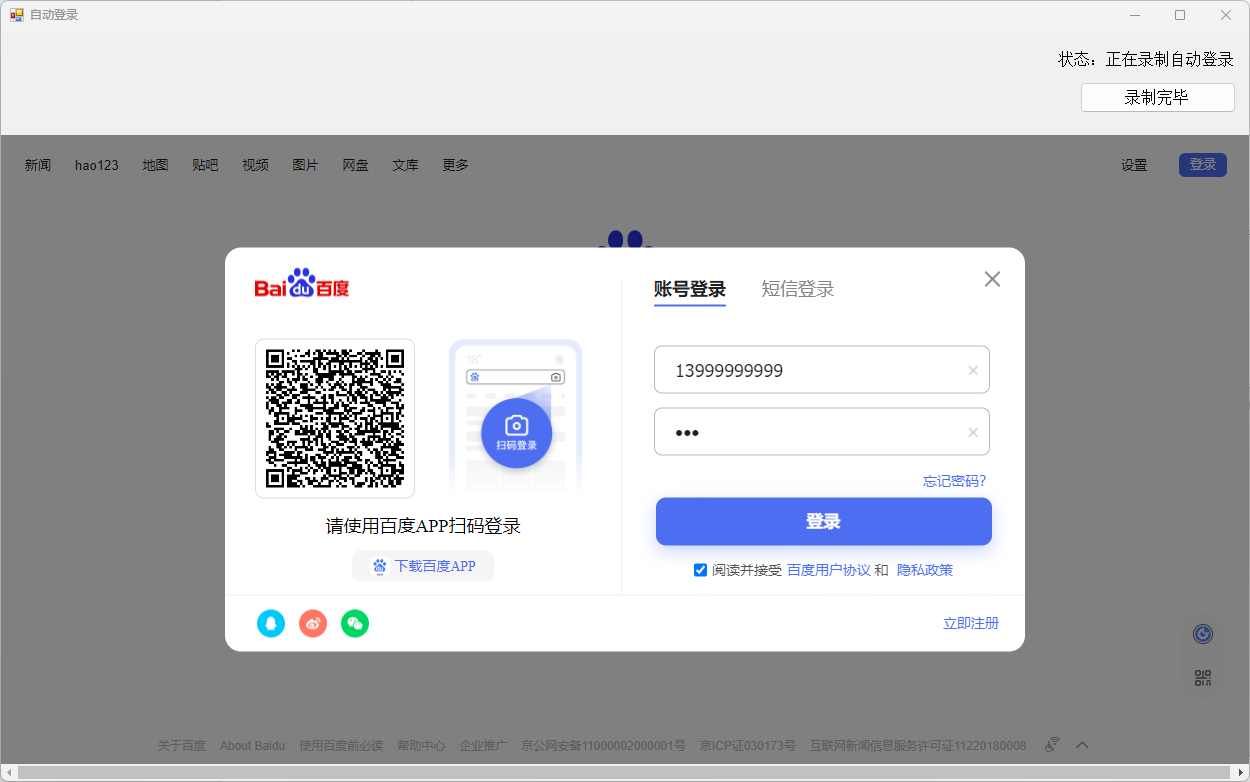Click the circular assistant icon at right

click(1203, 634)
